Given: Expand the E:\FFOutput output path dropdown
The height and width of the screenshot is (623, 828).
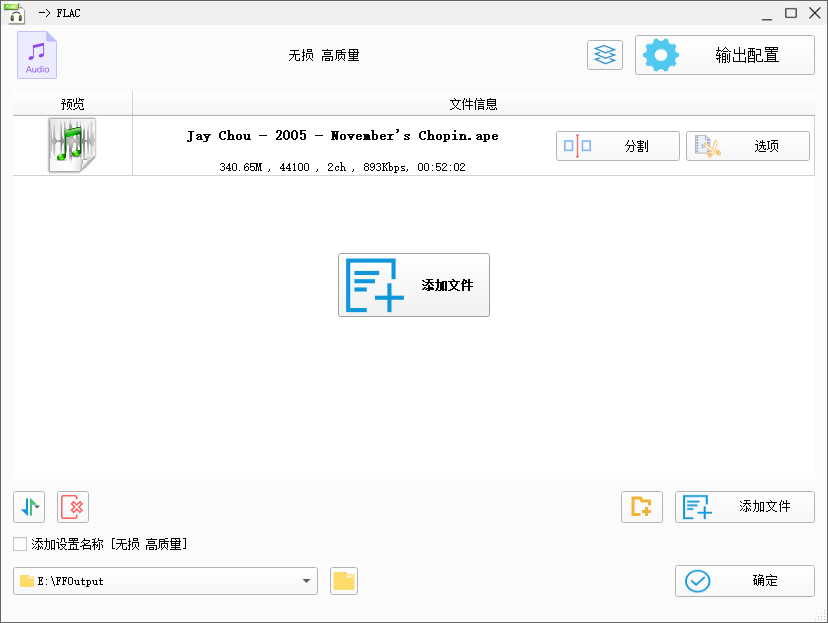Looking at the screenshot, I should [x=306, y=581].
